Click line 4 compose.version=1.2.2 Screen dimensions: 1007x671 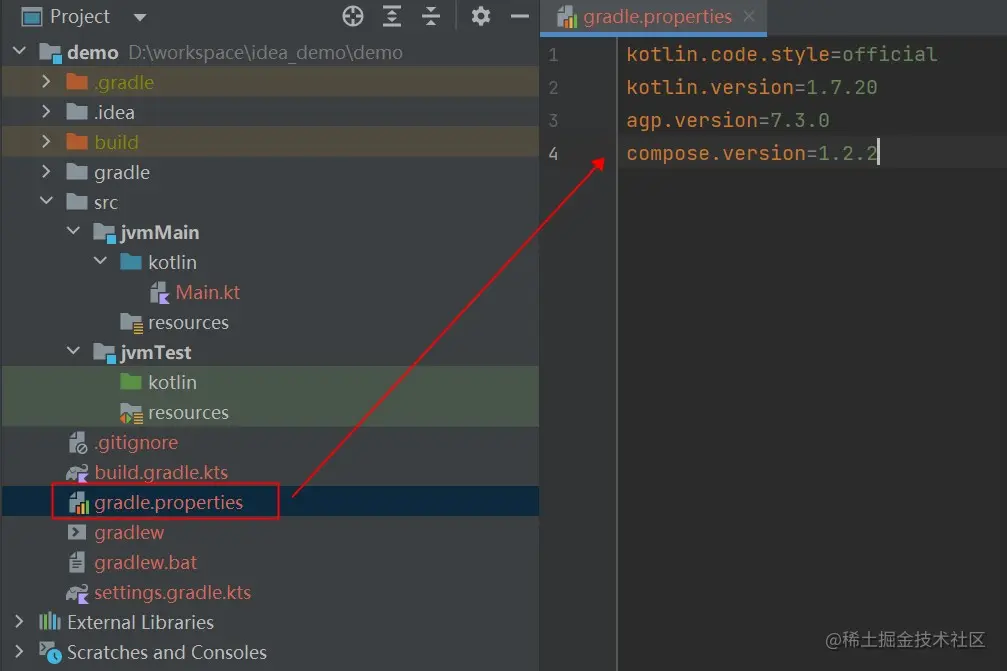752,153
